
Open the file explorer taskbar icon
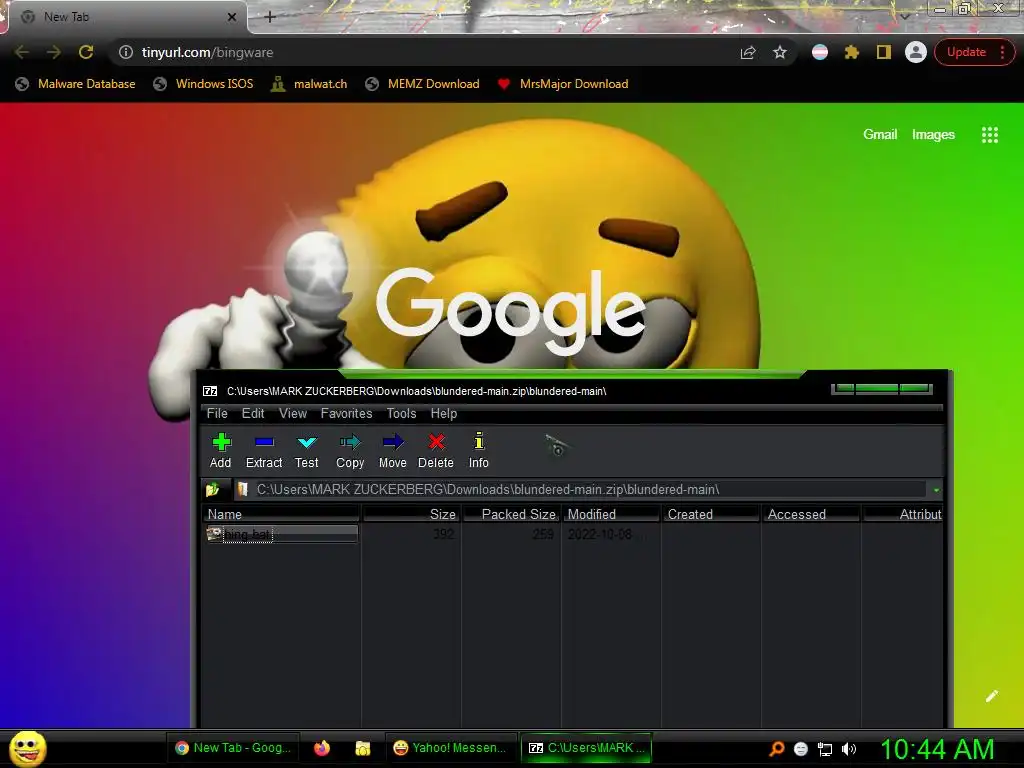click(x=363, y=748)
